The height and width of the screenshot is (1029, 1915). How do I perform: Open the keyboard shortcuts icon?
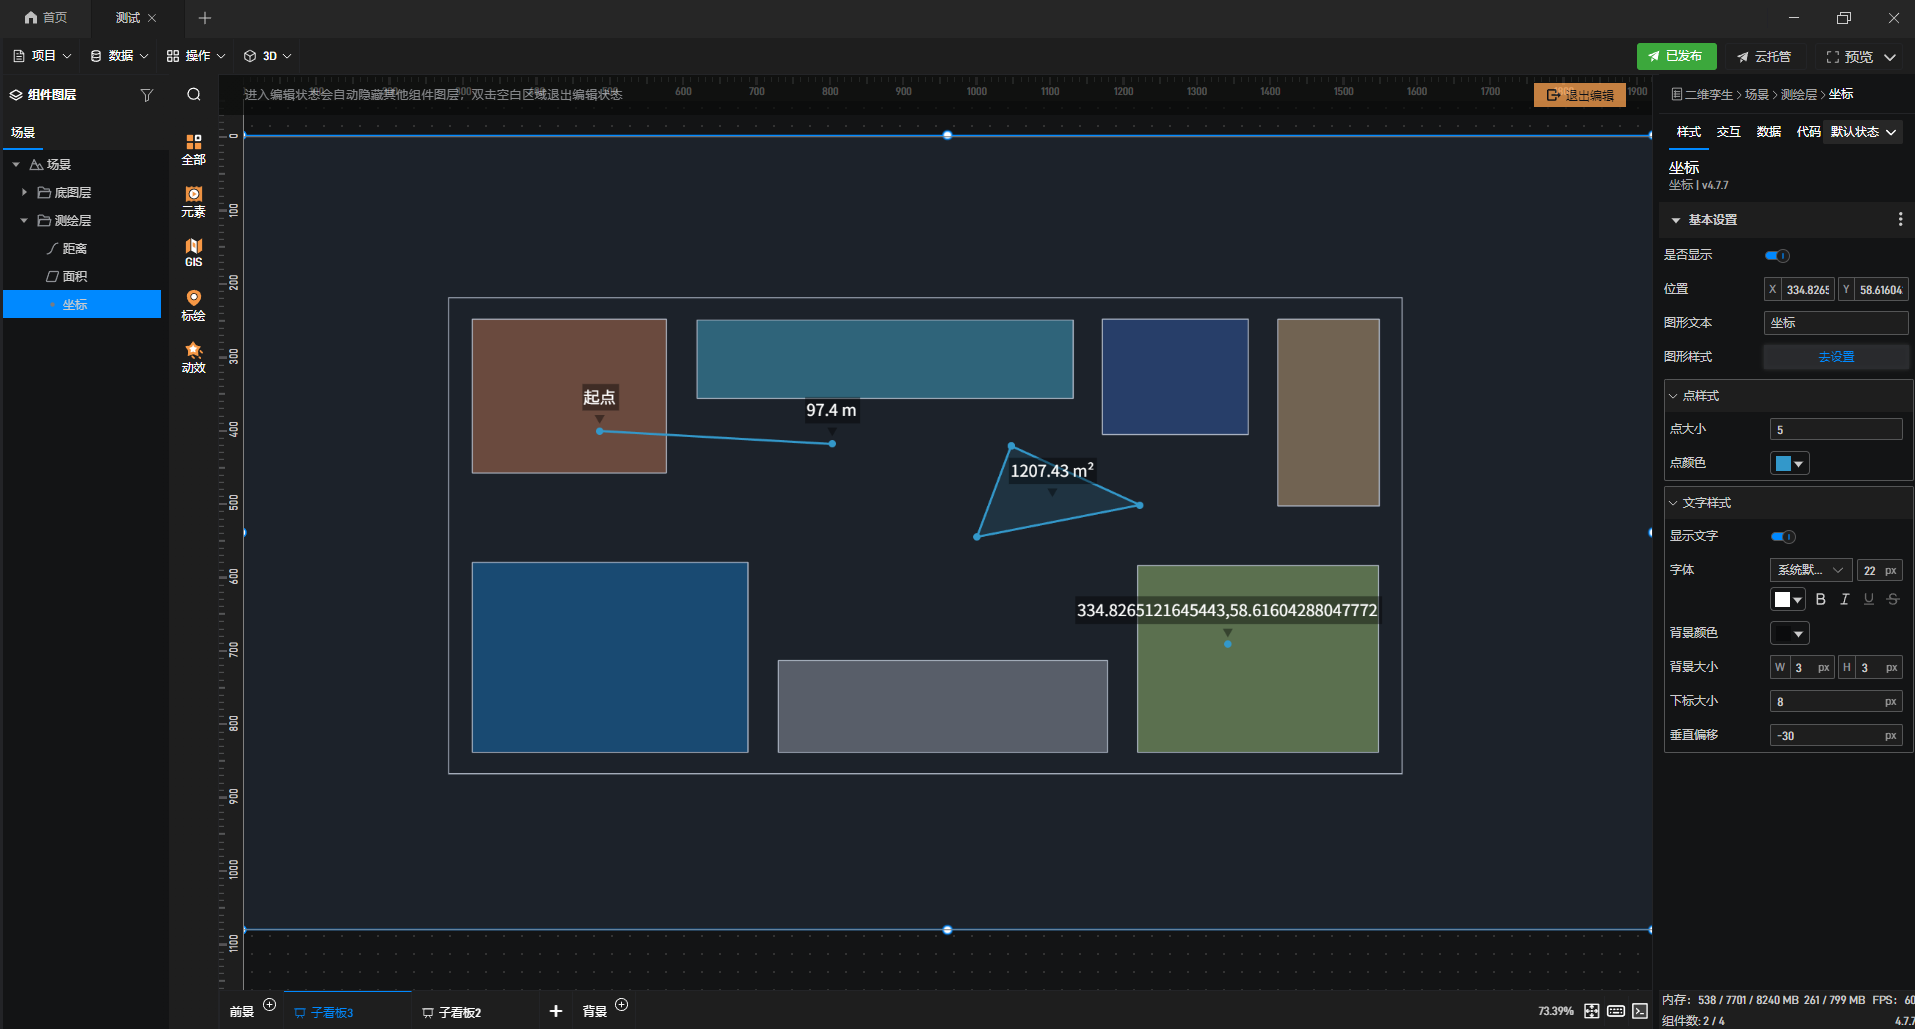pyautogui.click(x=1616, y=1011)
